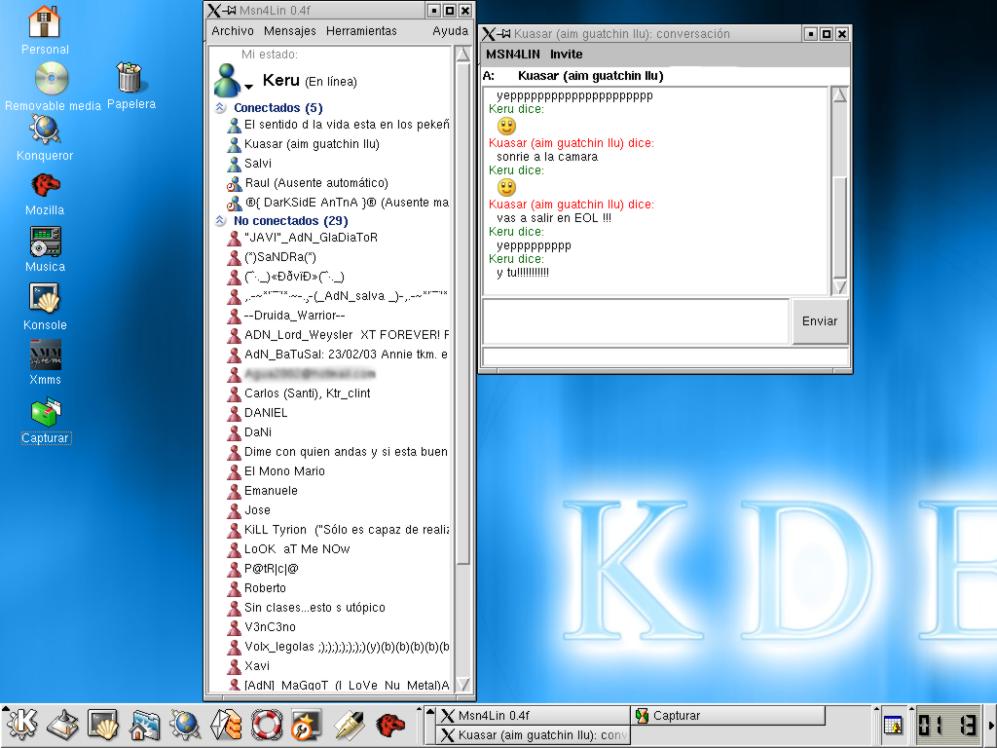This screenshot has width=997, height=748.
Task: Open the Ayuda menu
Action: tap(449, 31)
